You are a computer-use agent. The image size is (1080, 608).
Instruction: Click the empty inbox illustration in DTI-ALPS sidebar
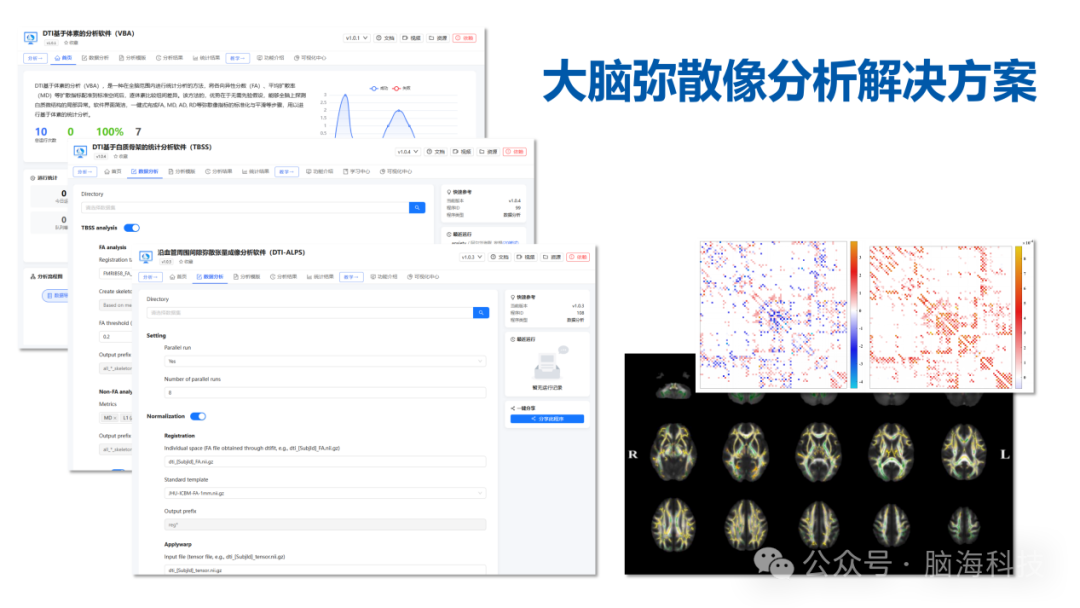(550, 363)
